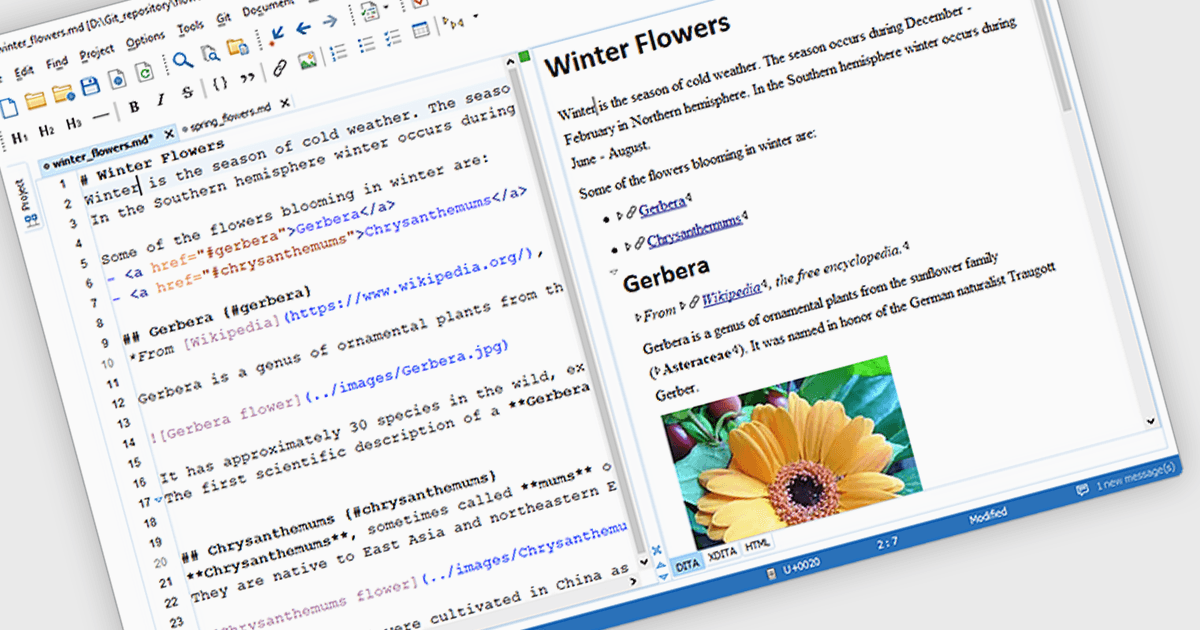The height and width of the screenshot is (630, 1200).
Task: Close the spring_flowers.md tab
Action: point(285,102)
